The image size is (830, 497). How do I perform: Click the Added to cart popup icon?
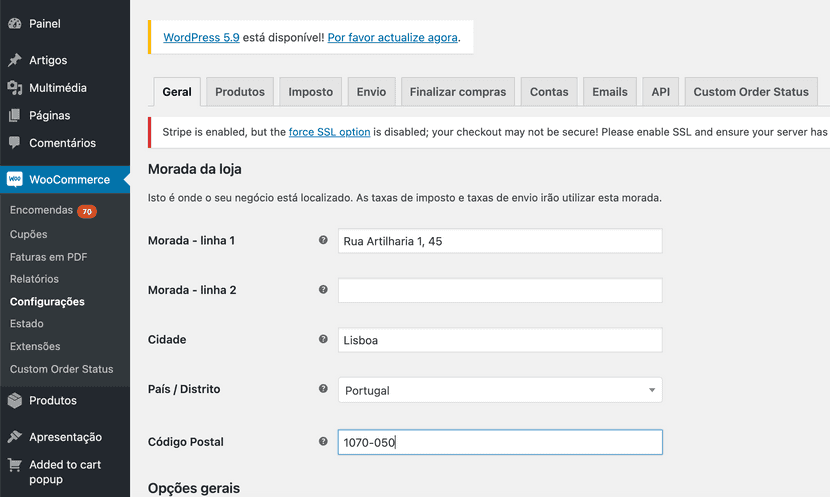(x=14, y=465)
